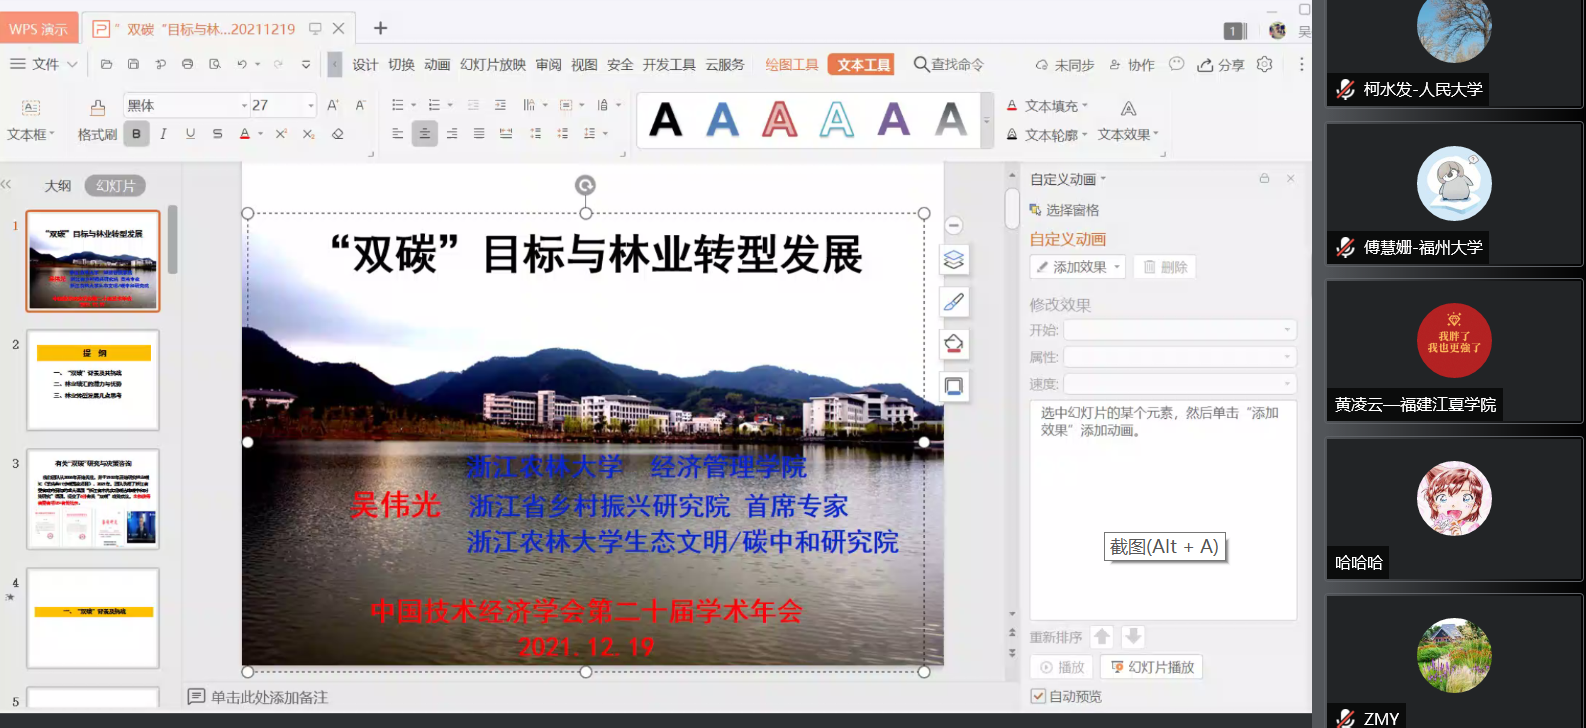The height and width of the screenshot is (728, 1586).
Task: Select slide 2 thumbnail titled 提纲
Action: [93, 380]
